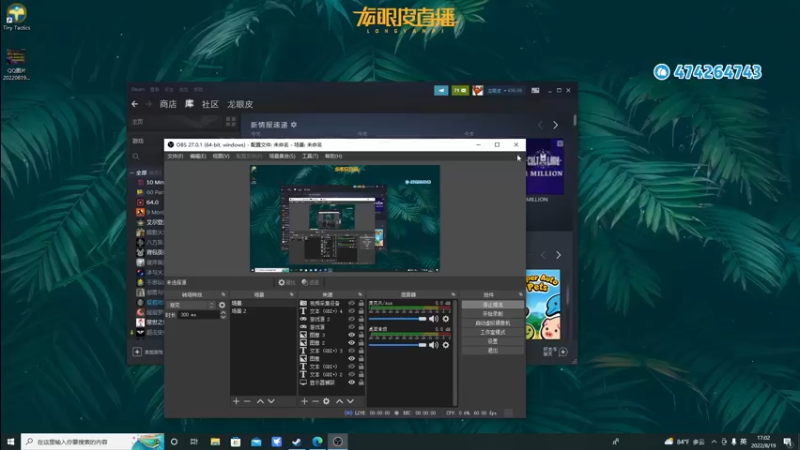Hide the 显示器捕获 source
Screen dimensions: 800x450
click(x=352, y=382)
